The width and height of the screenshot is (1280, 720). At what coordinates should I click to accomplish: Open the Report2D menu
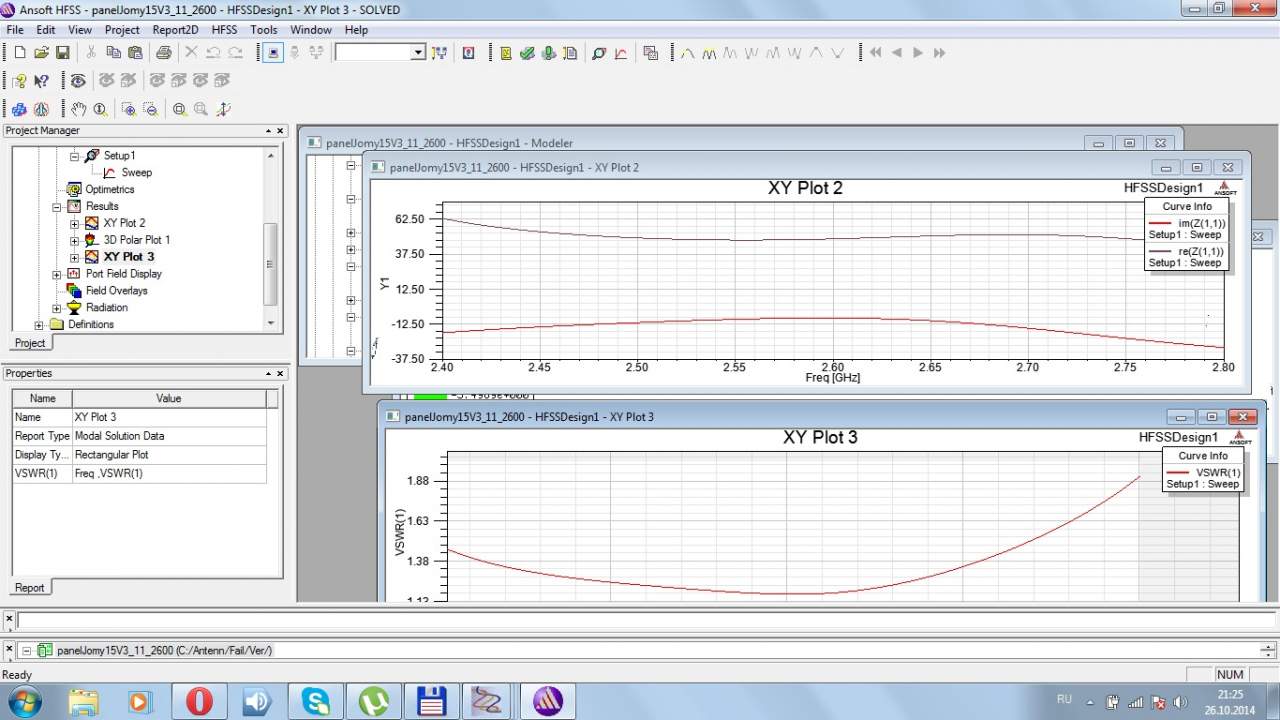[x=175, y=30]
